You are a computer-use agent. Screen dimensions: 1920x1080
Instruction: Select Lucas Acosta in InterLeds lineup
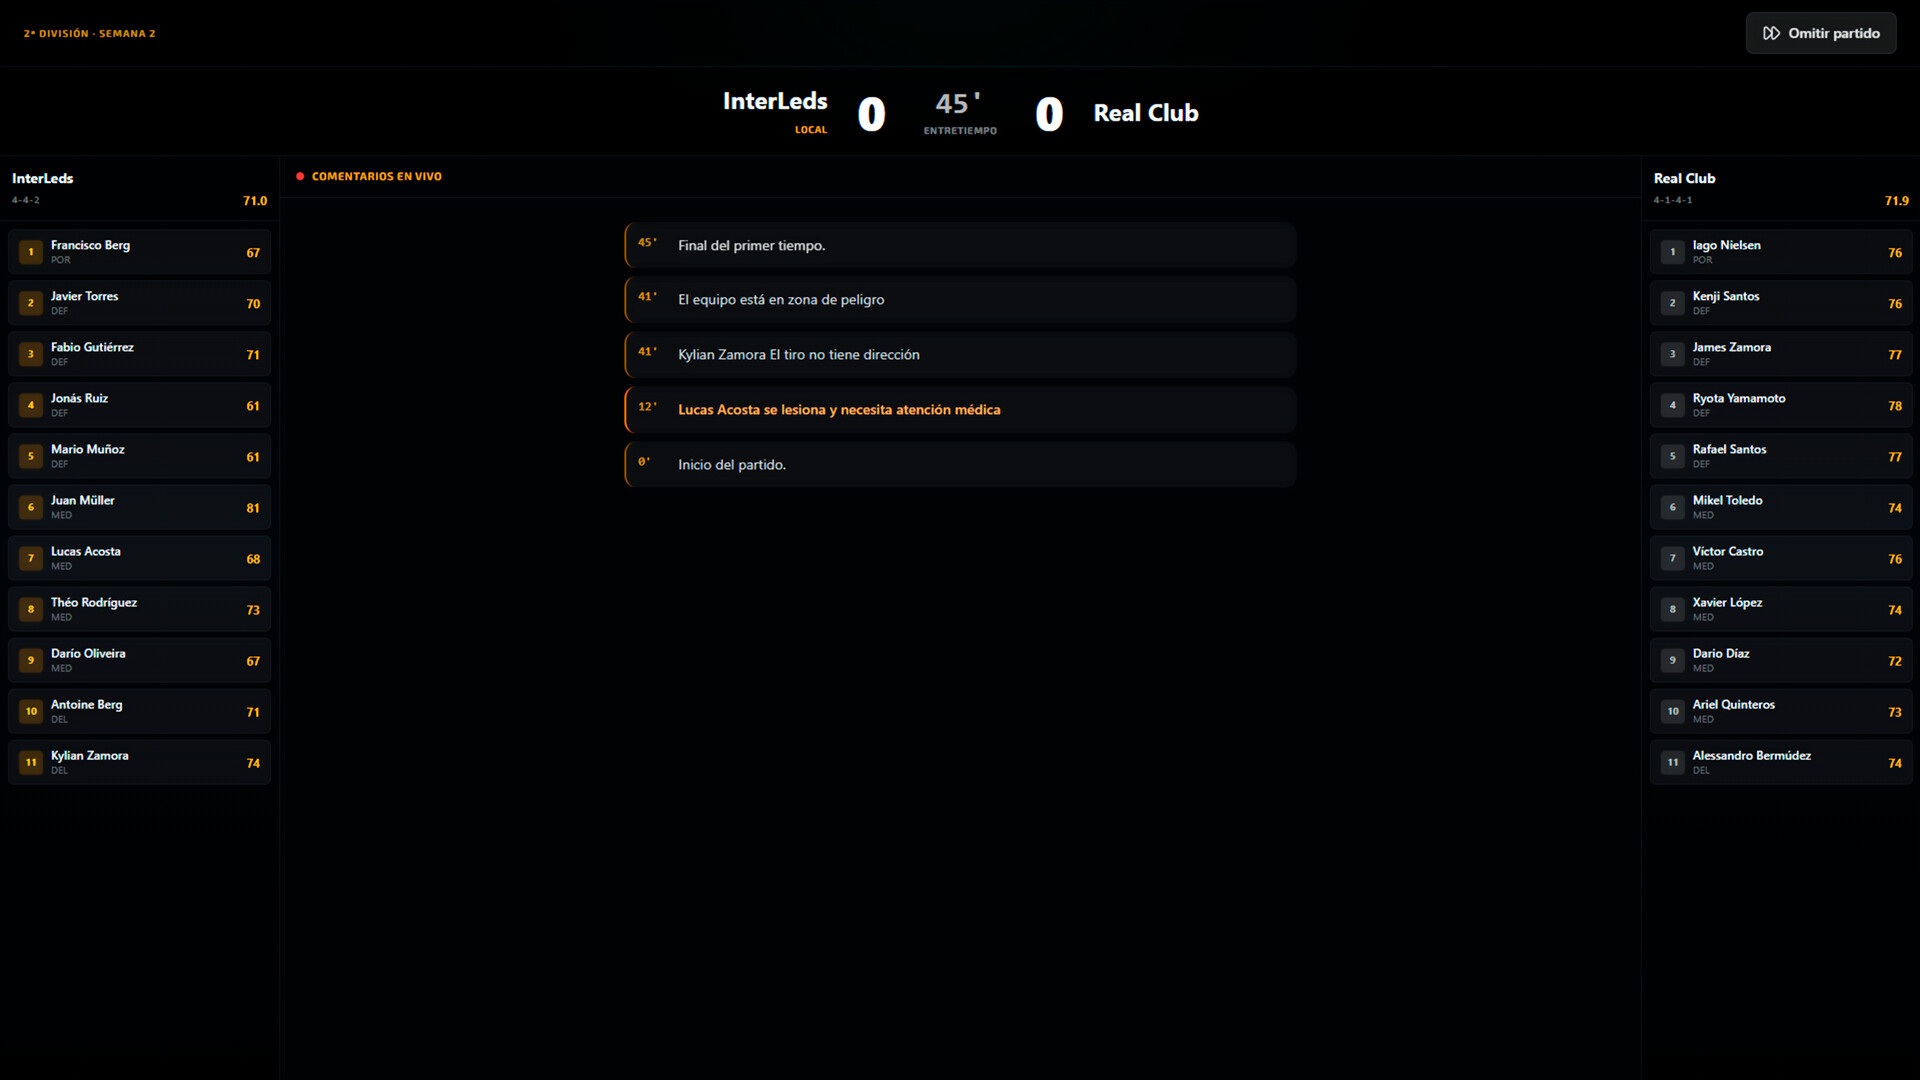point(140,558)
